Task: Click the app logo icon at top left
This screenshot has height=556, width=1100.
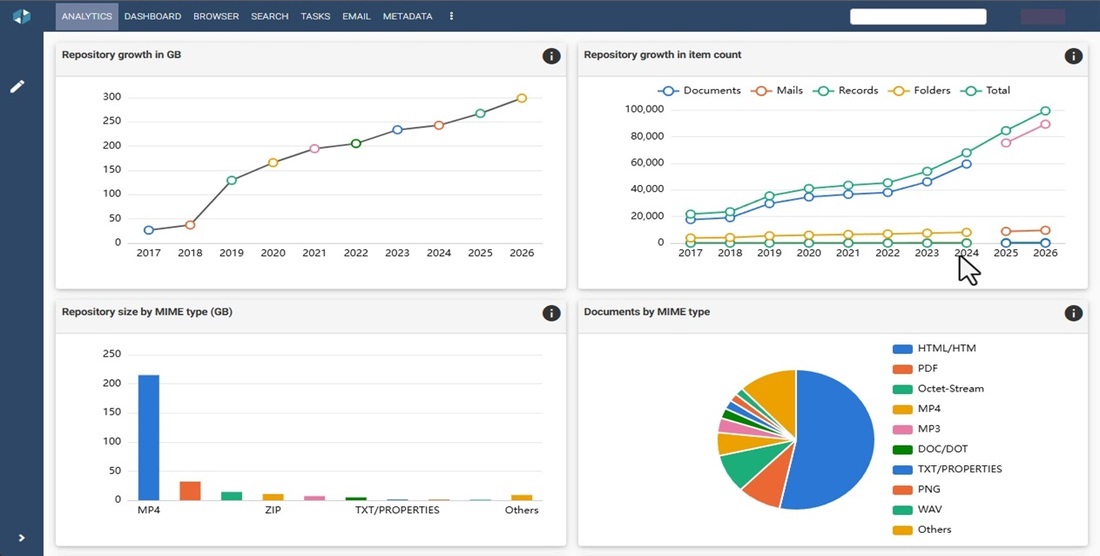Action: click(22, 16)
